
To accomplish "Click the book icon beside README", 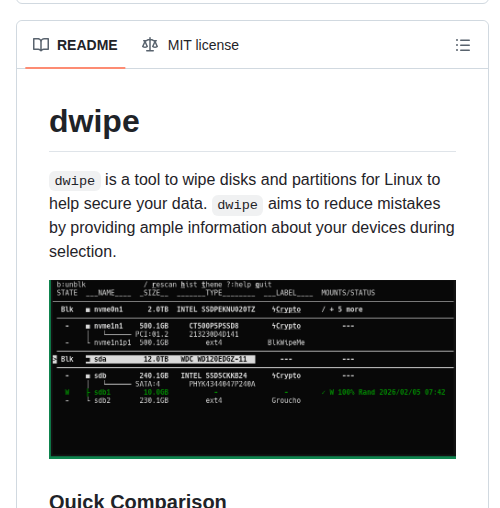I will pyautogui.click(x=41, y=45).
